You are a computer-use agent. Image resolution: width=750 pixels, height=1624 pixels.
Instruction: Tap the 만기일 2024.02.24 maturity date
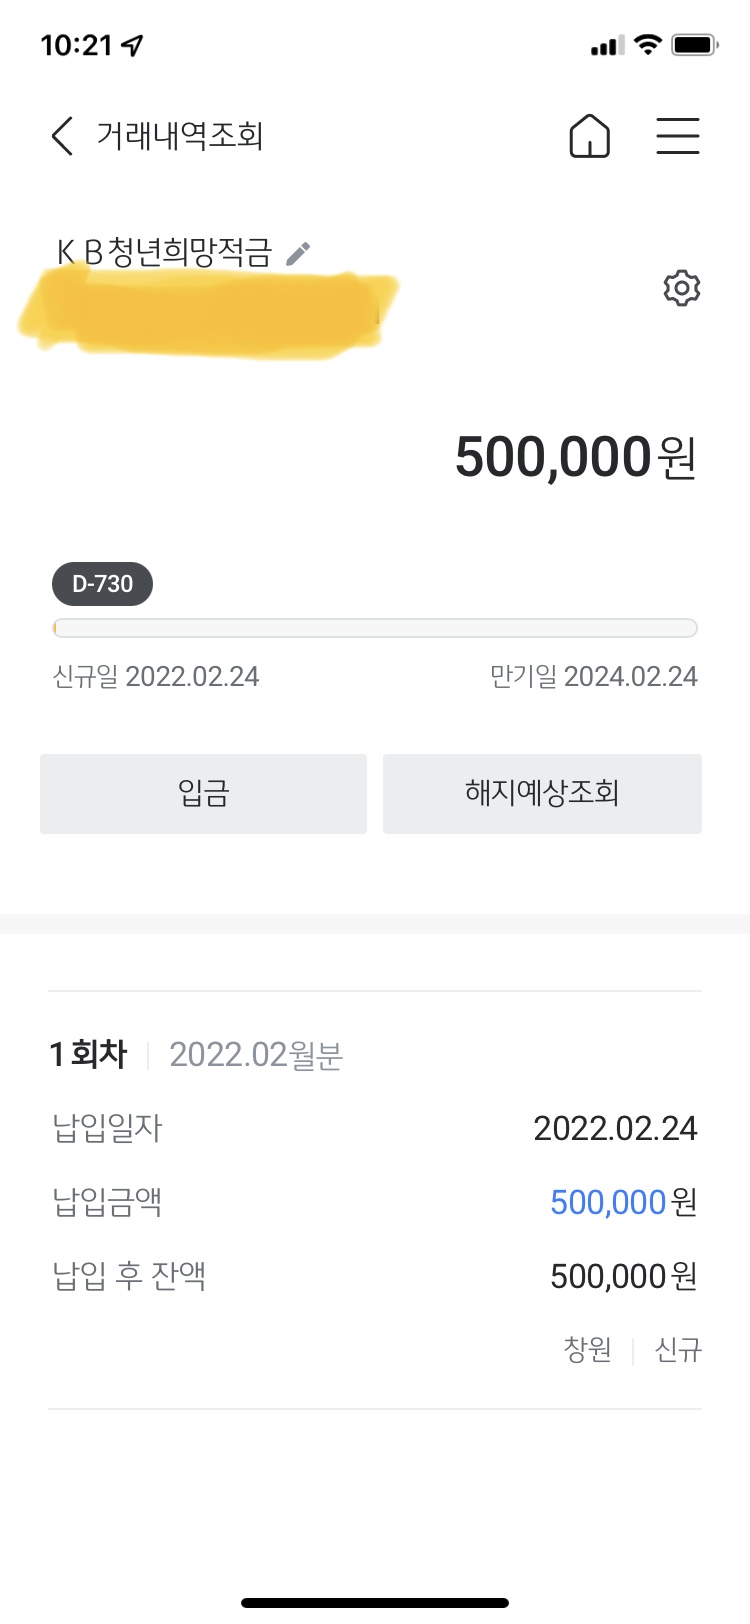tap(593, 677)
